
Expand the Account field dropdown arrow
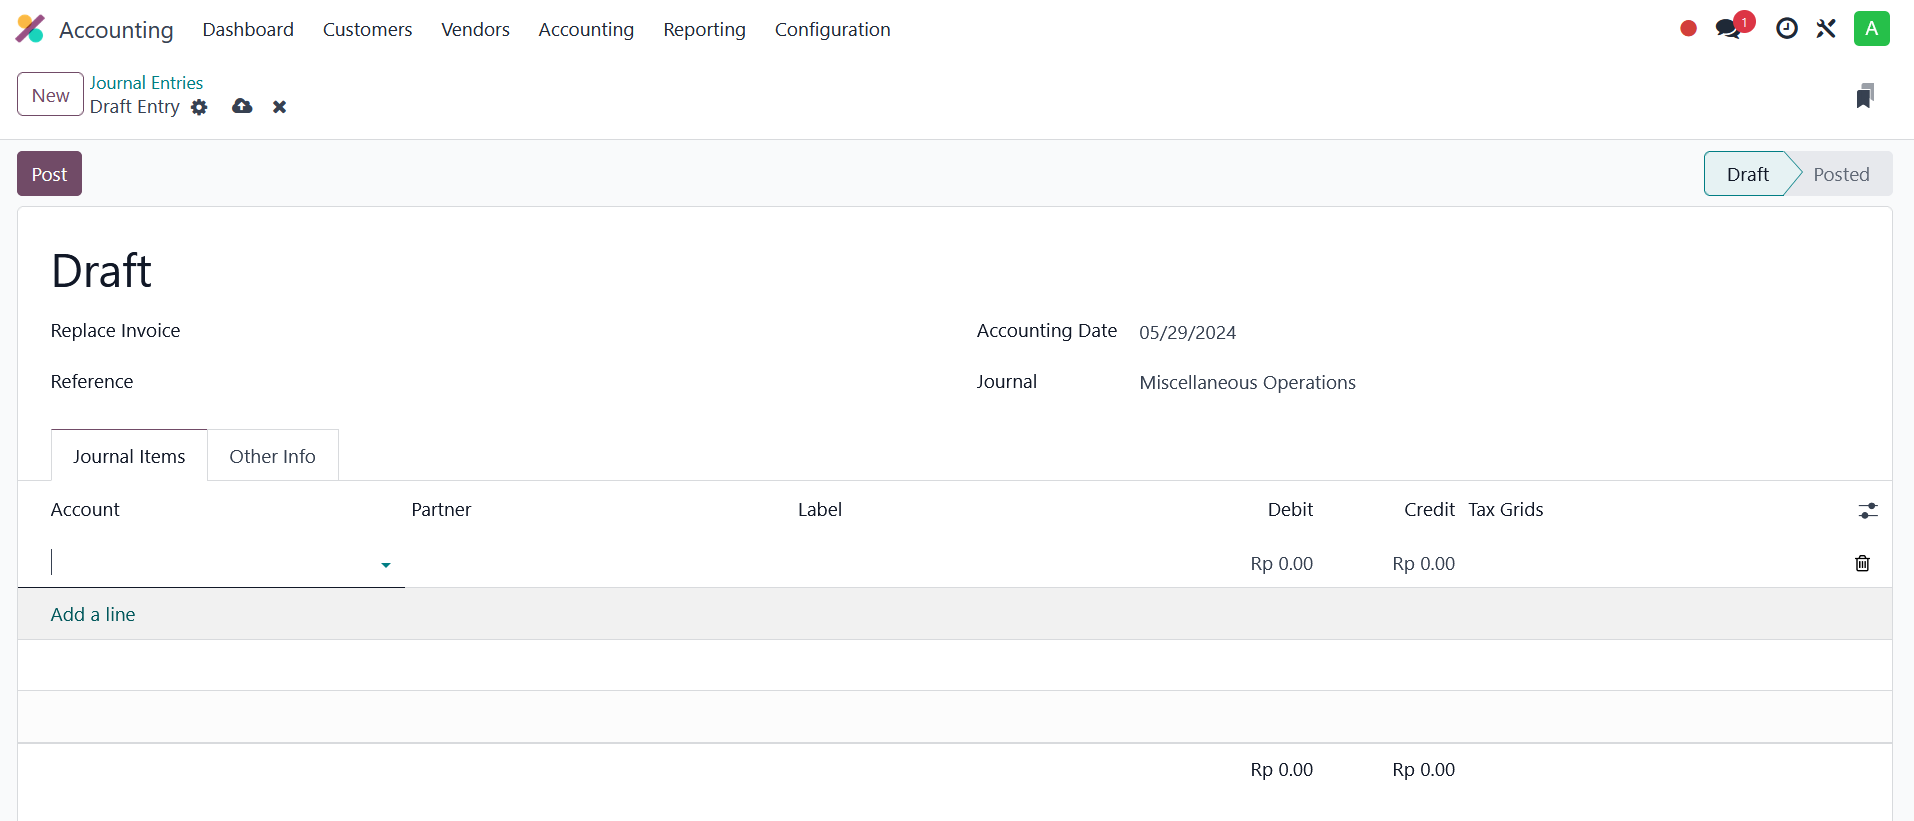pos(386,565)
